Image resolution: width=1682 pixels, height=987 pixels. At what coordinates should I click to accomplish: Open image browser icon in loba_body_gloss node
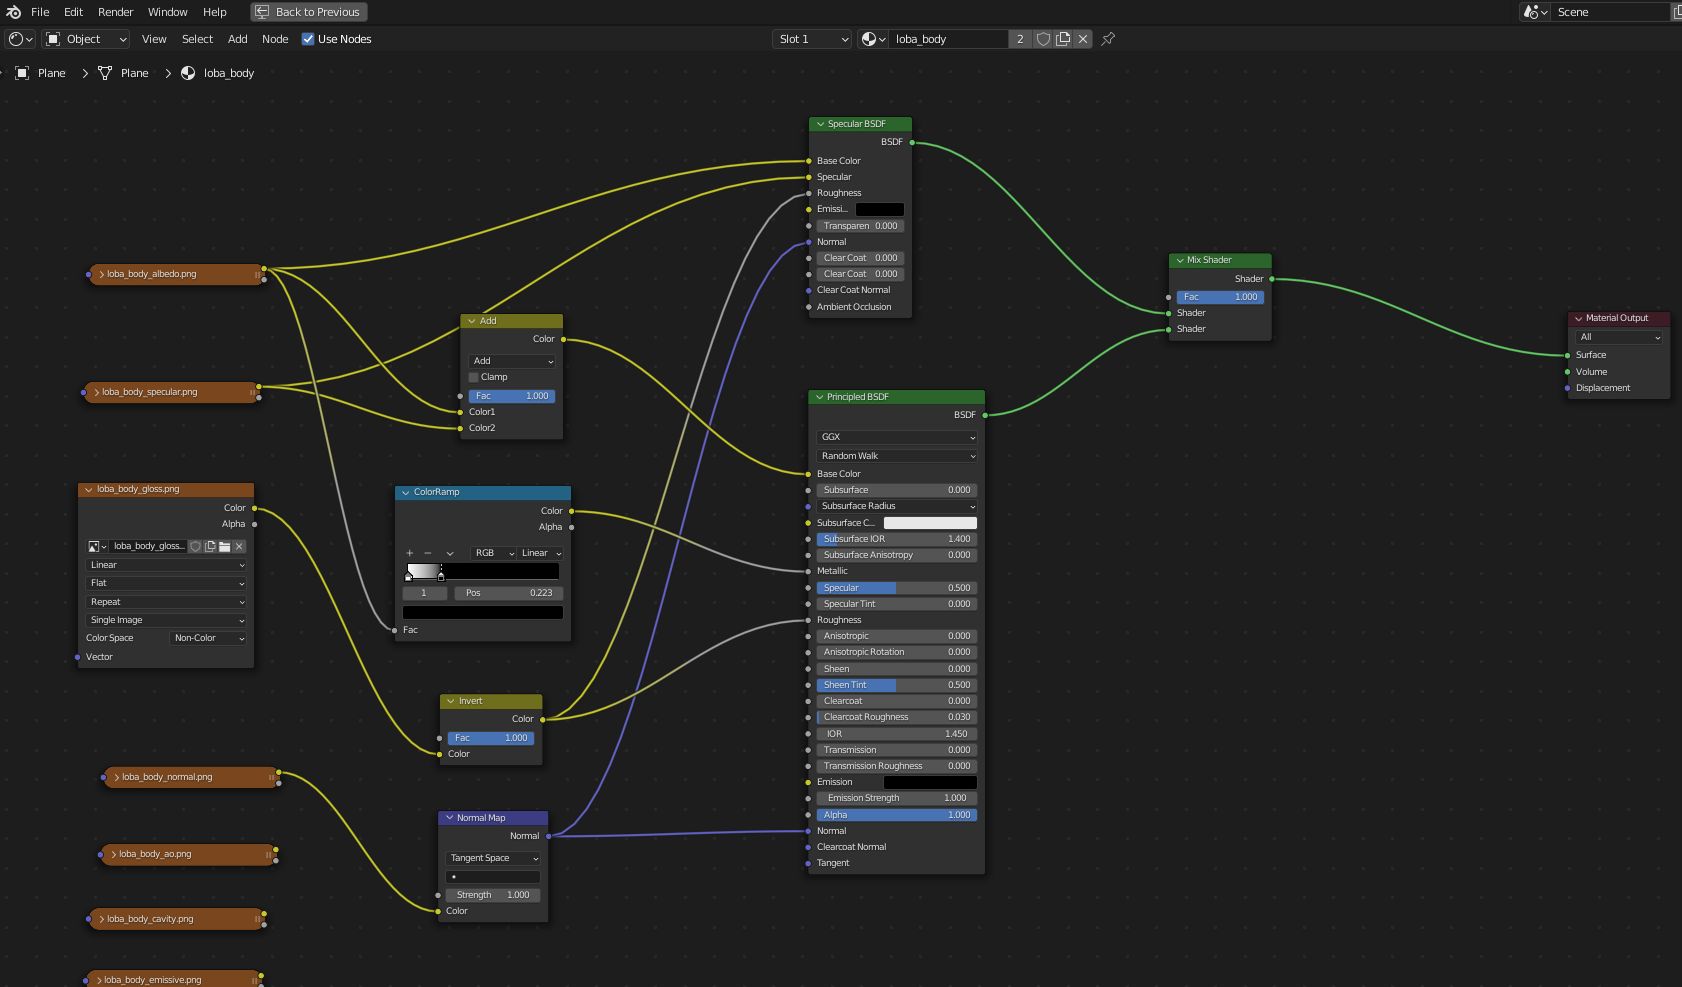click(x=224, y=546)
